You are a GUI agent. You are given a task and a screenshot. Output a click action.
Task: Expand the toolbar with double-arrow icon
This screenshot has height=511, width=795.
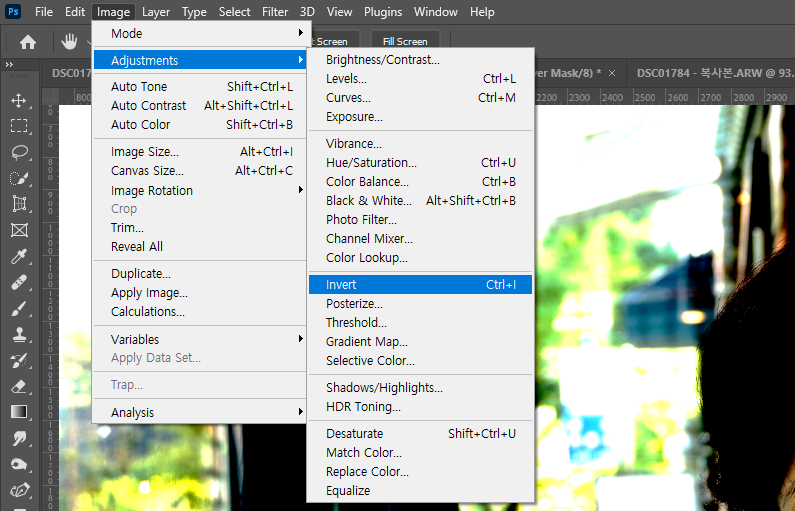pos(9,64)
